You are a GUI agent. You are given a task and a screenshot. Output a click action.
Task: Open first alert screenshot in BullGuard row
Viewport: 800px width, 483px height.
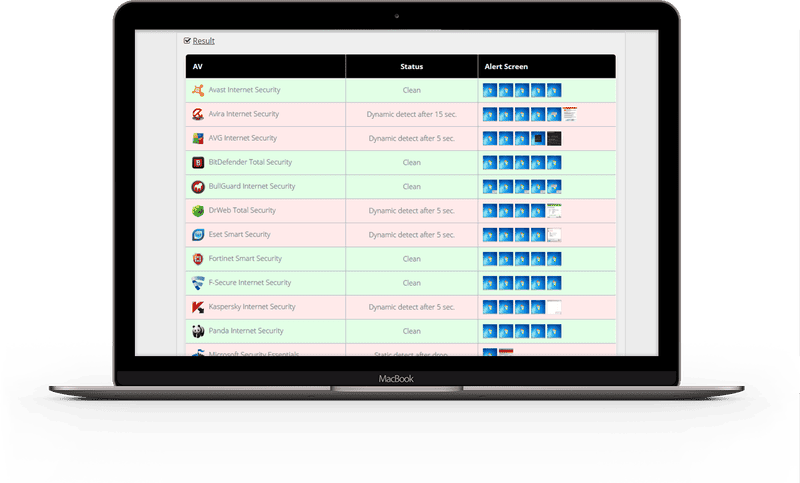(490, 187)
